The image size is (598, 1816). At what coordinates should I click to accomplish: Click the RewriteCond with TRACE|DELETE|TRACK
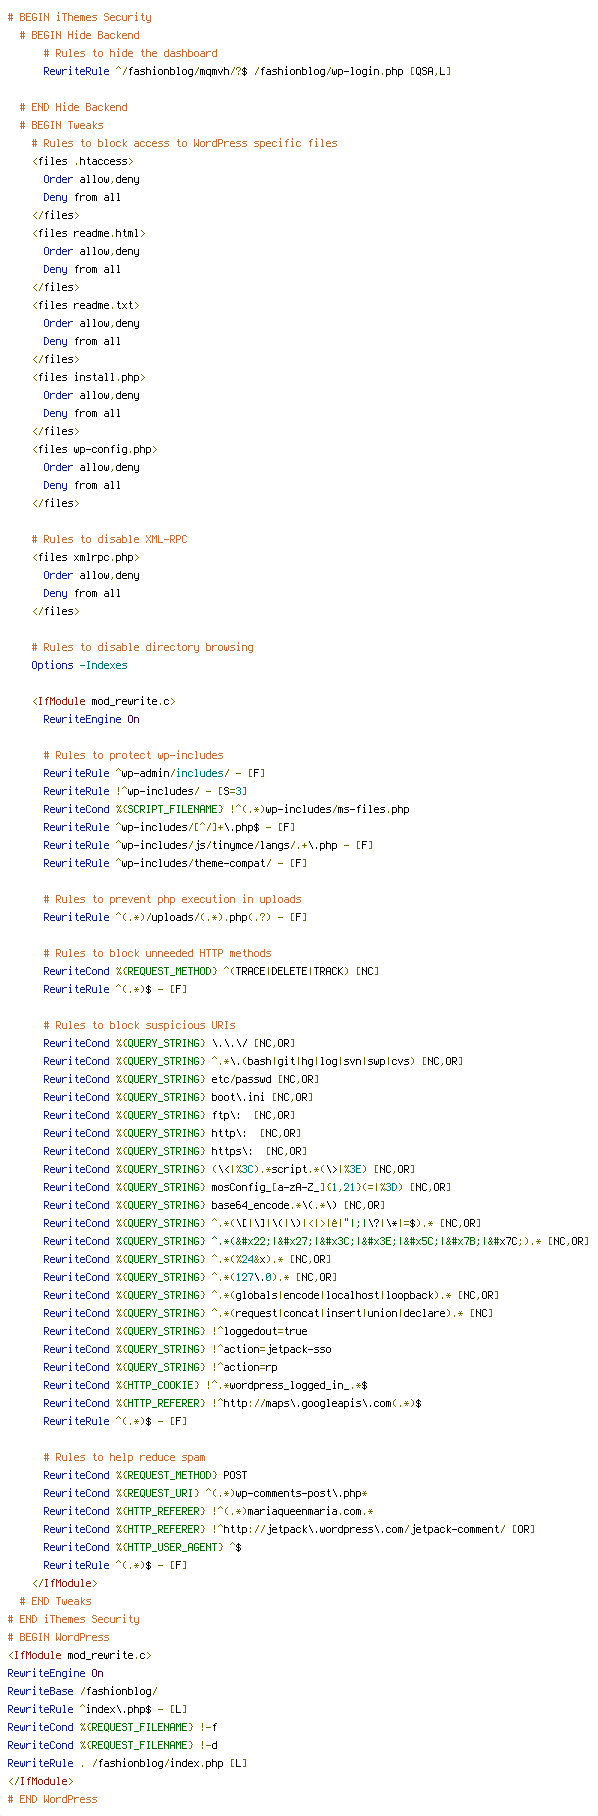coord(211,971)
